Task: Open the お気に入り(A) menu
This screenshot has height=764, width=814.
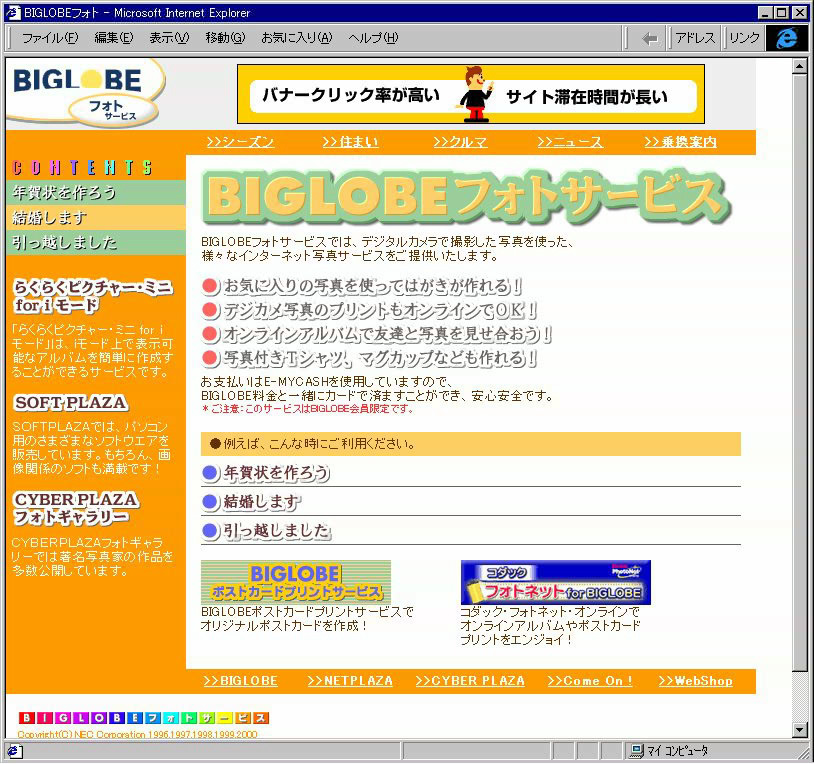Action: [296, 38]
